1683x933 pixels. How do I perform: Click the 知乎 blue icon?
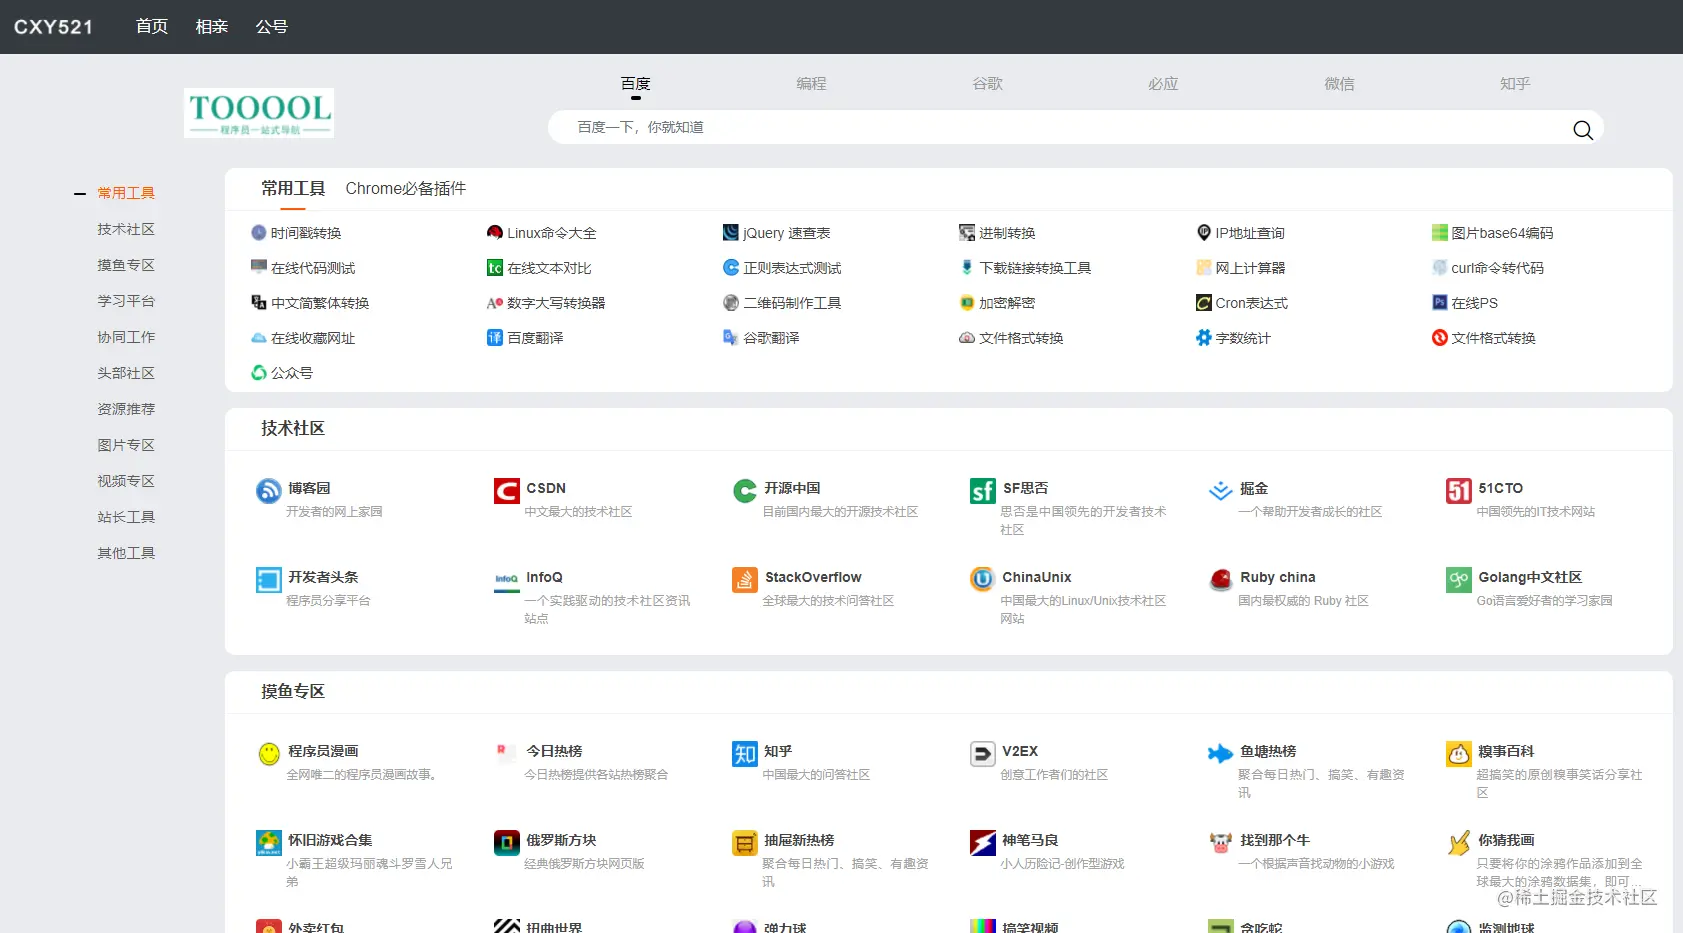point(745,754)
